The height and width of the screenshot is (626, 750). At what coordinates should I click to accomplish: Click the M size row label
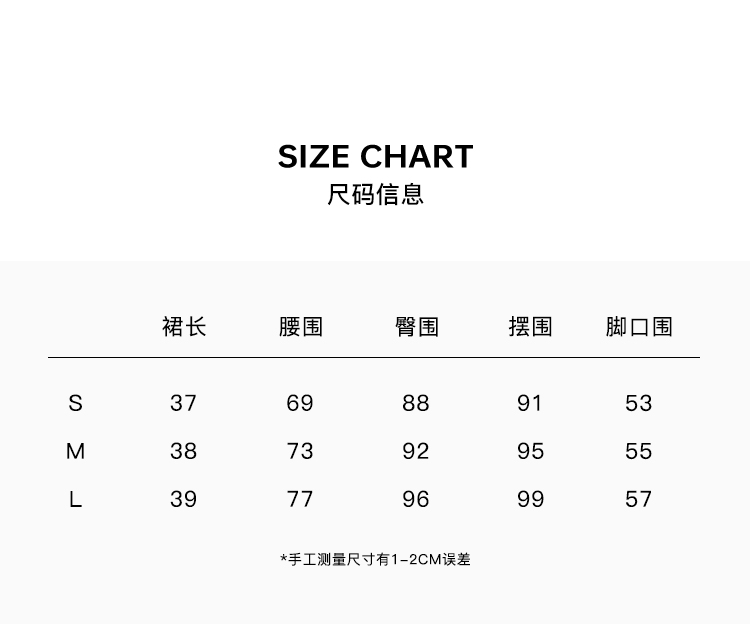[x=75, y=451]
